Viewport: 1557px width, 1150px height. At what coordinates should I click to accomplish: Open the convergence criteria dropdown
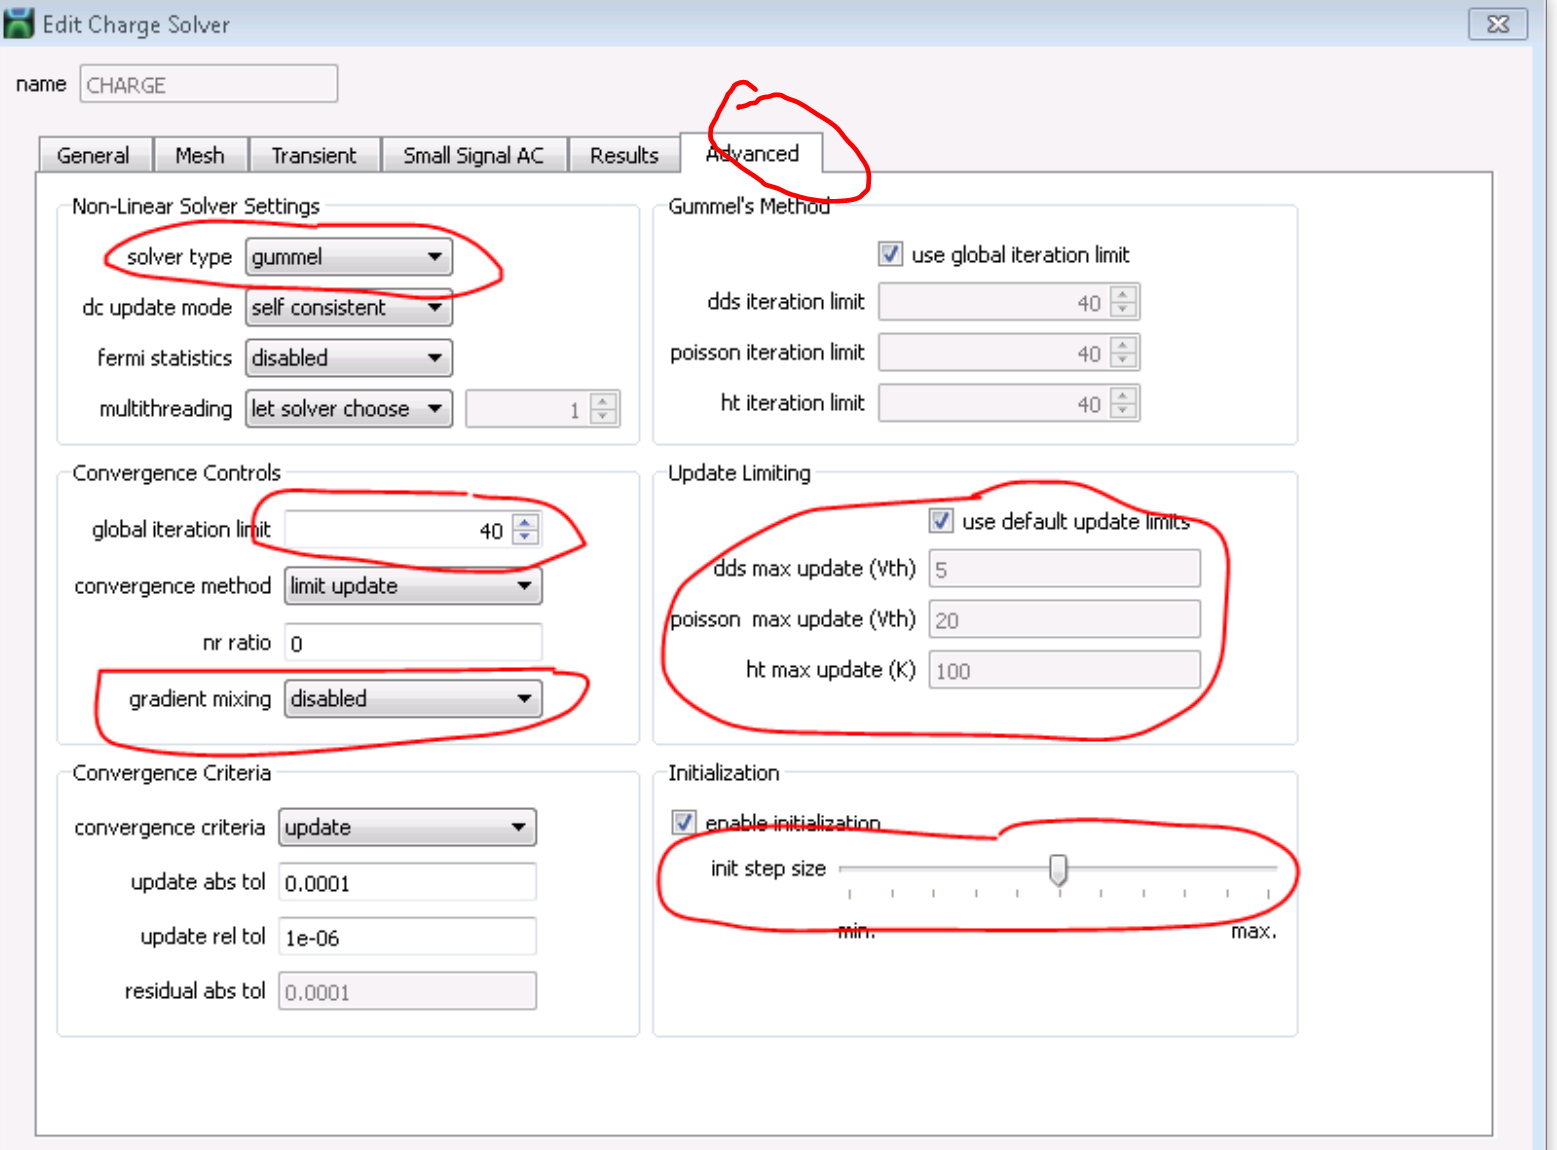407,827
